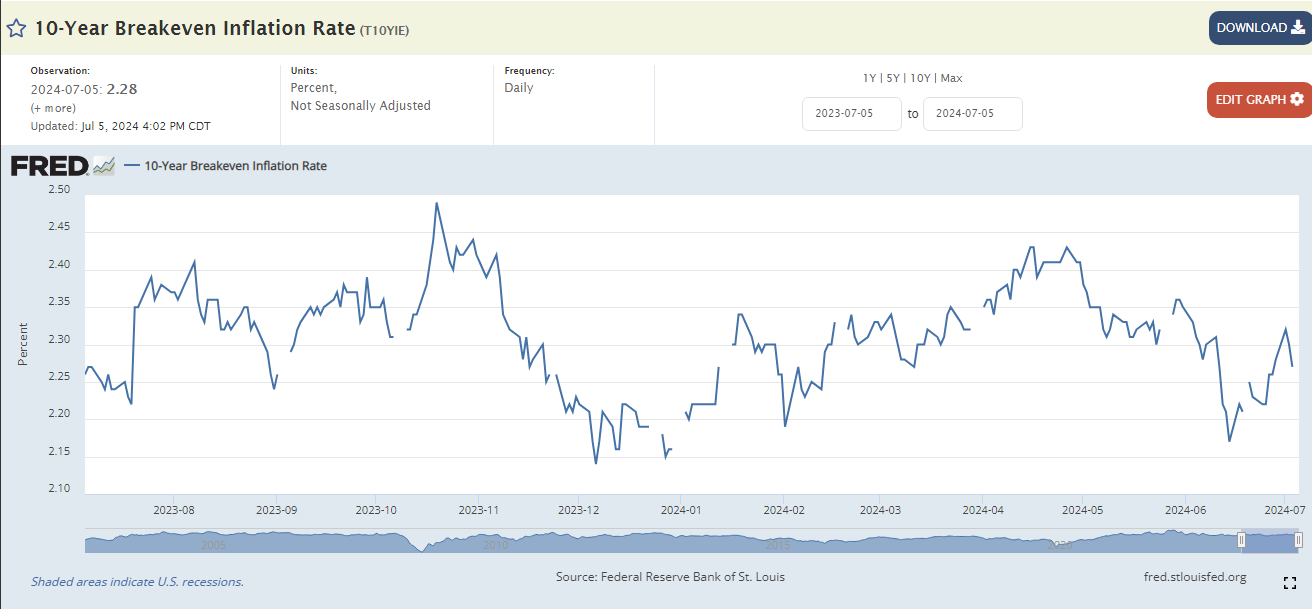
Task: Open the chart in fullscreen view
Action: [1290, 583]
